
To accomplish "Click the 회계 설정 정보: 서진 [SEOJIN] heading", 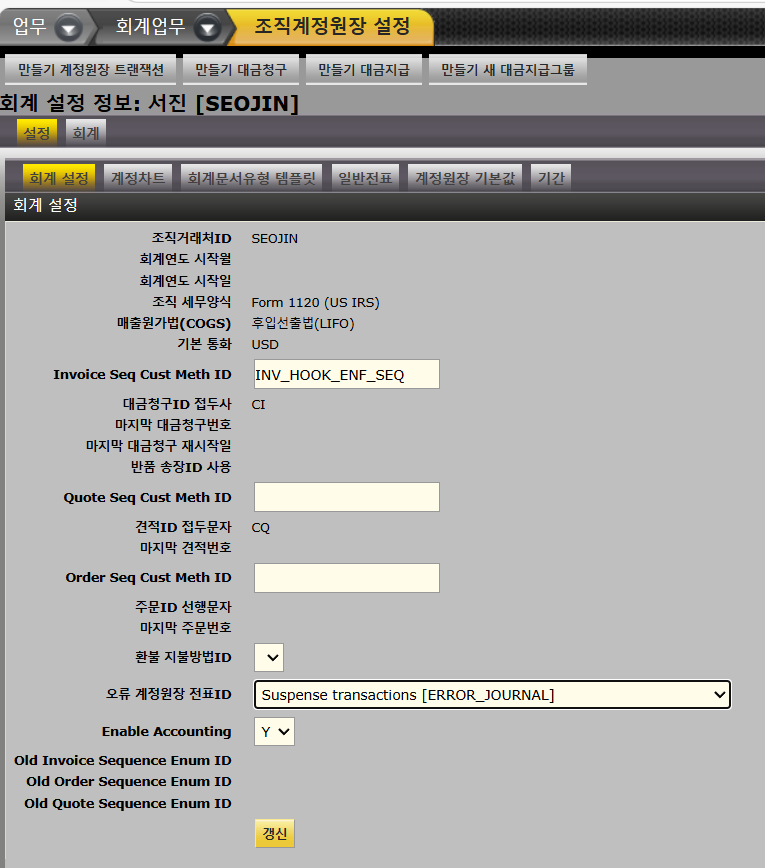I will pyautogui.click(x=149, y=104).
